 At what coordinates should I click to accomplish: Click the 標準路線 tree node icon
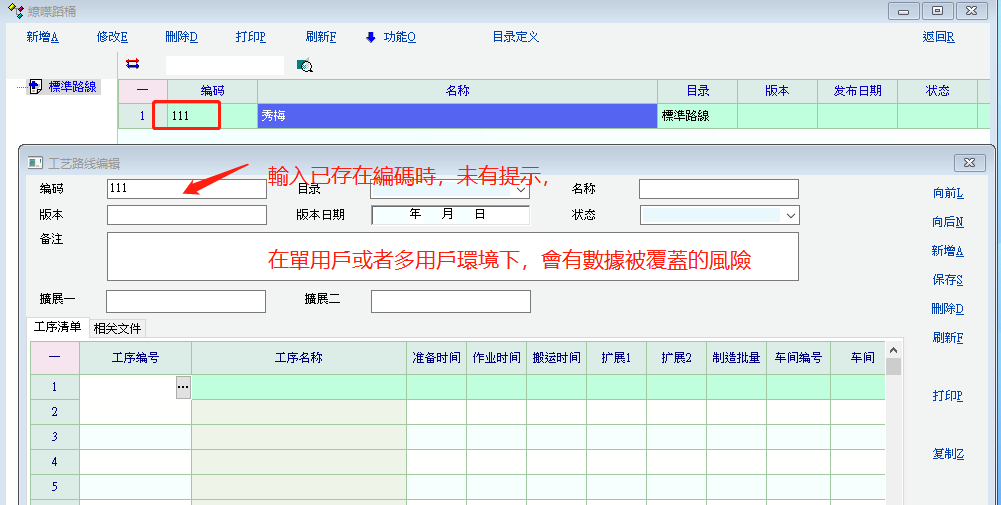click(35, 87)
